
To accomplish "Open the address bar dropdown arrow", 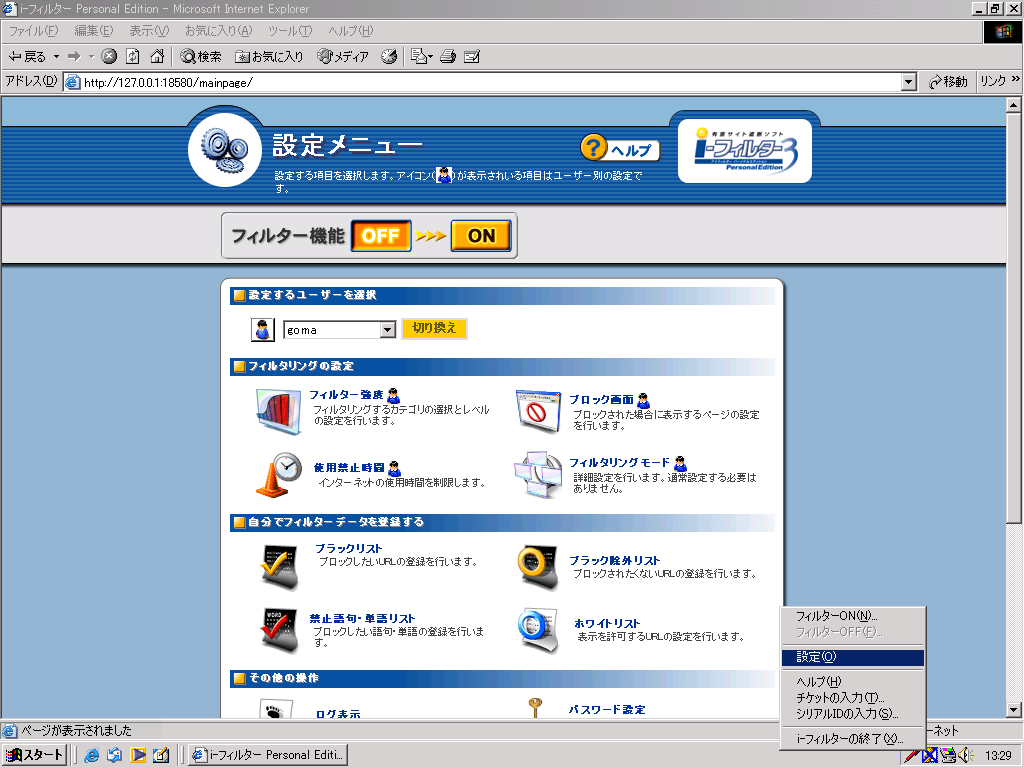I will click(908, 82).
